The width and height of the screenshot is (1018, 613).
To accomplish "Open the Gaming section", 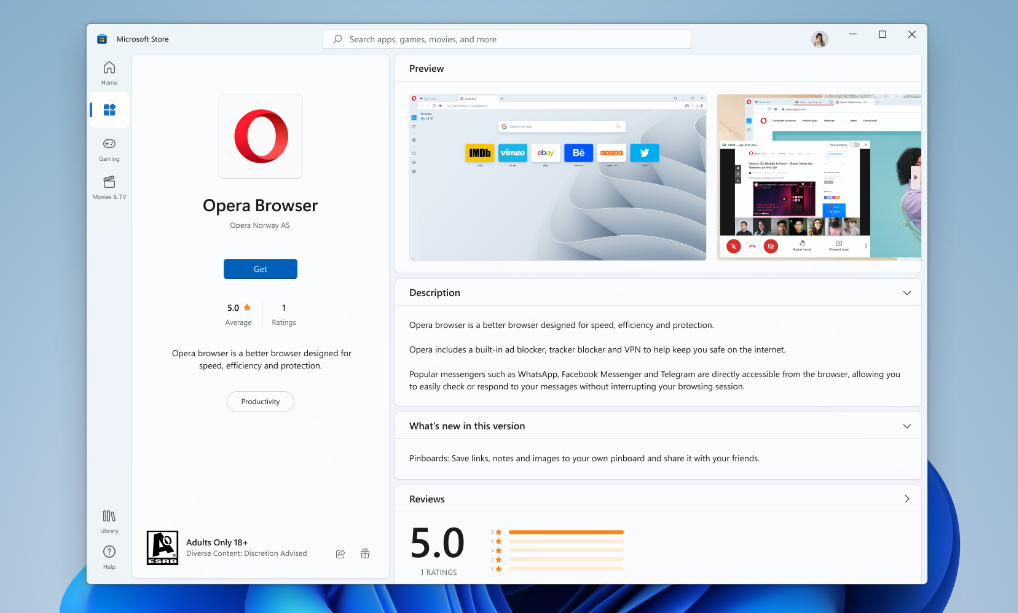I will [x=109, y=149].
